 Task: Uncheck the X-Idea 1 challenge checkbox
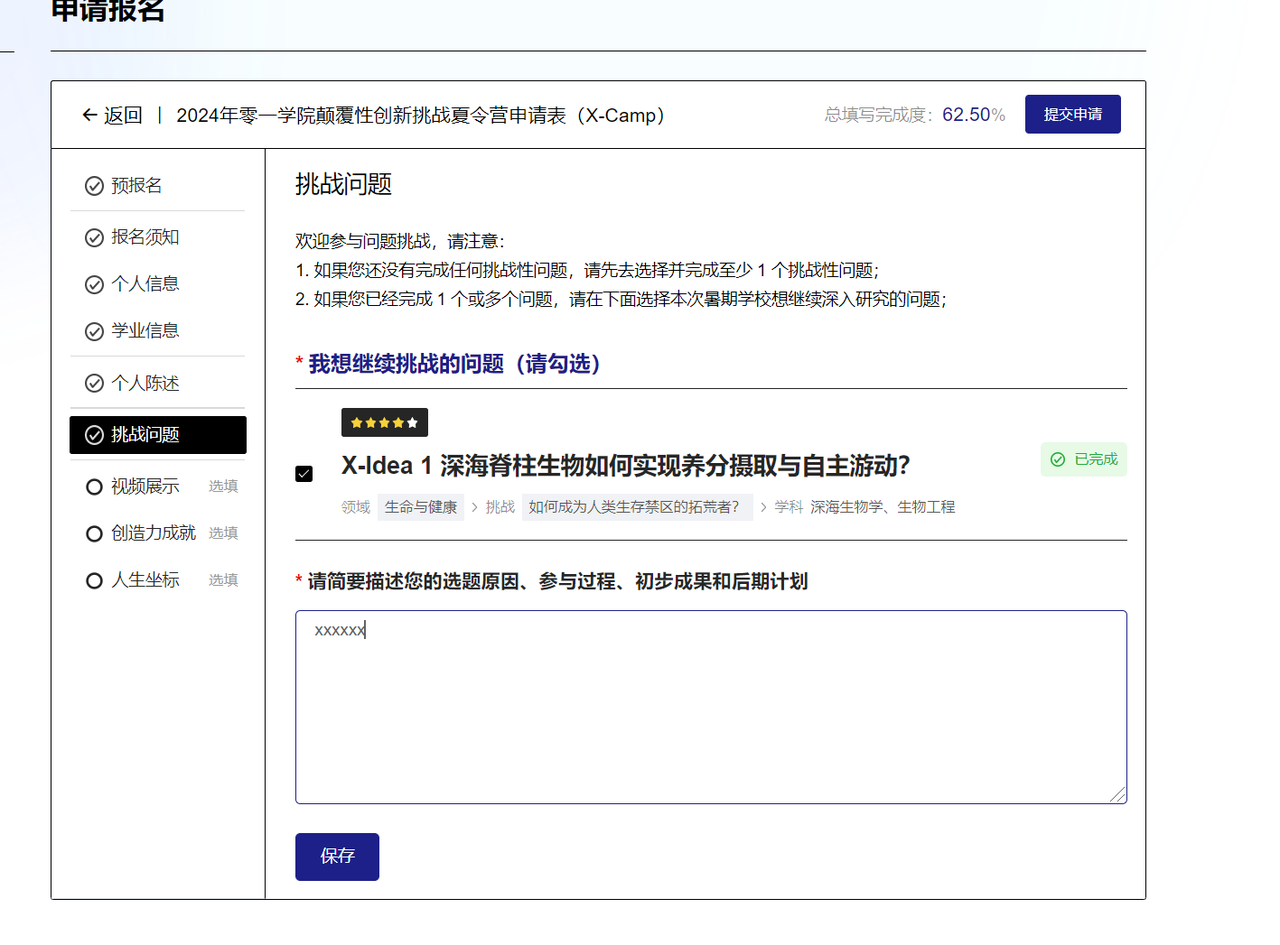point(304,474)
